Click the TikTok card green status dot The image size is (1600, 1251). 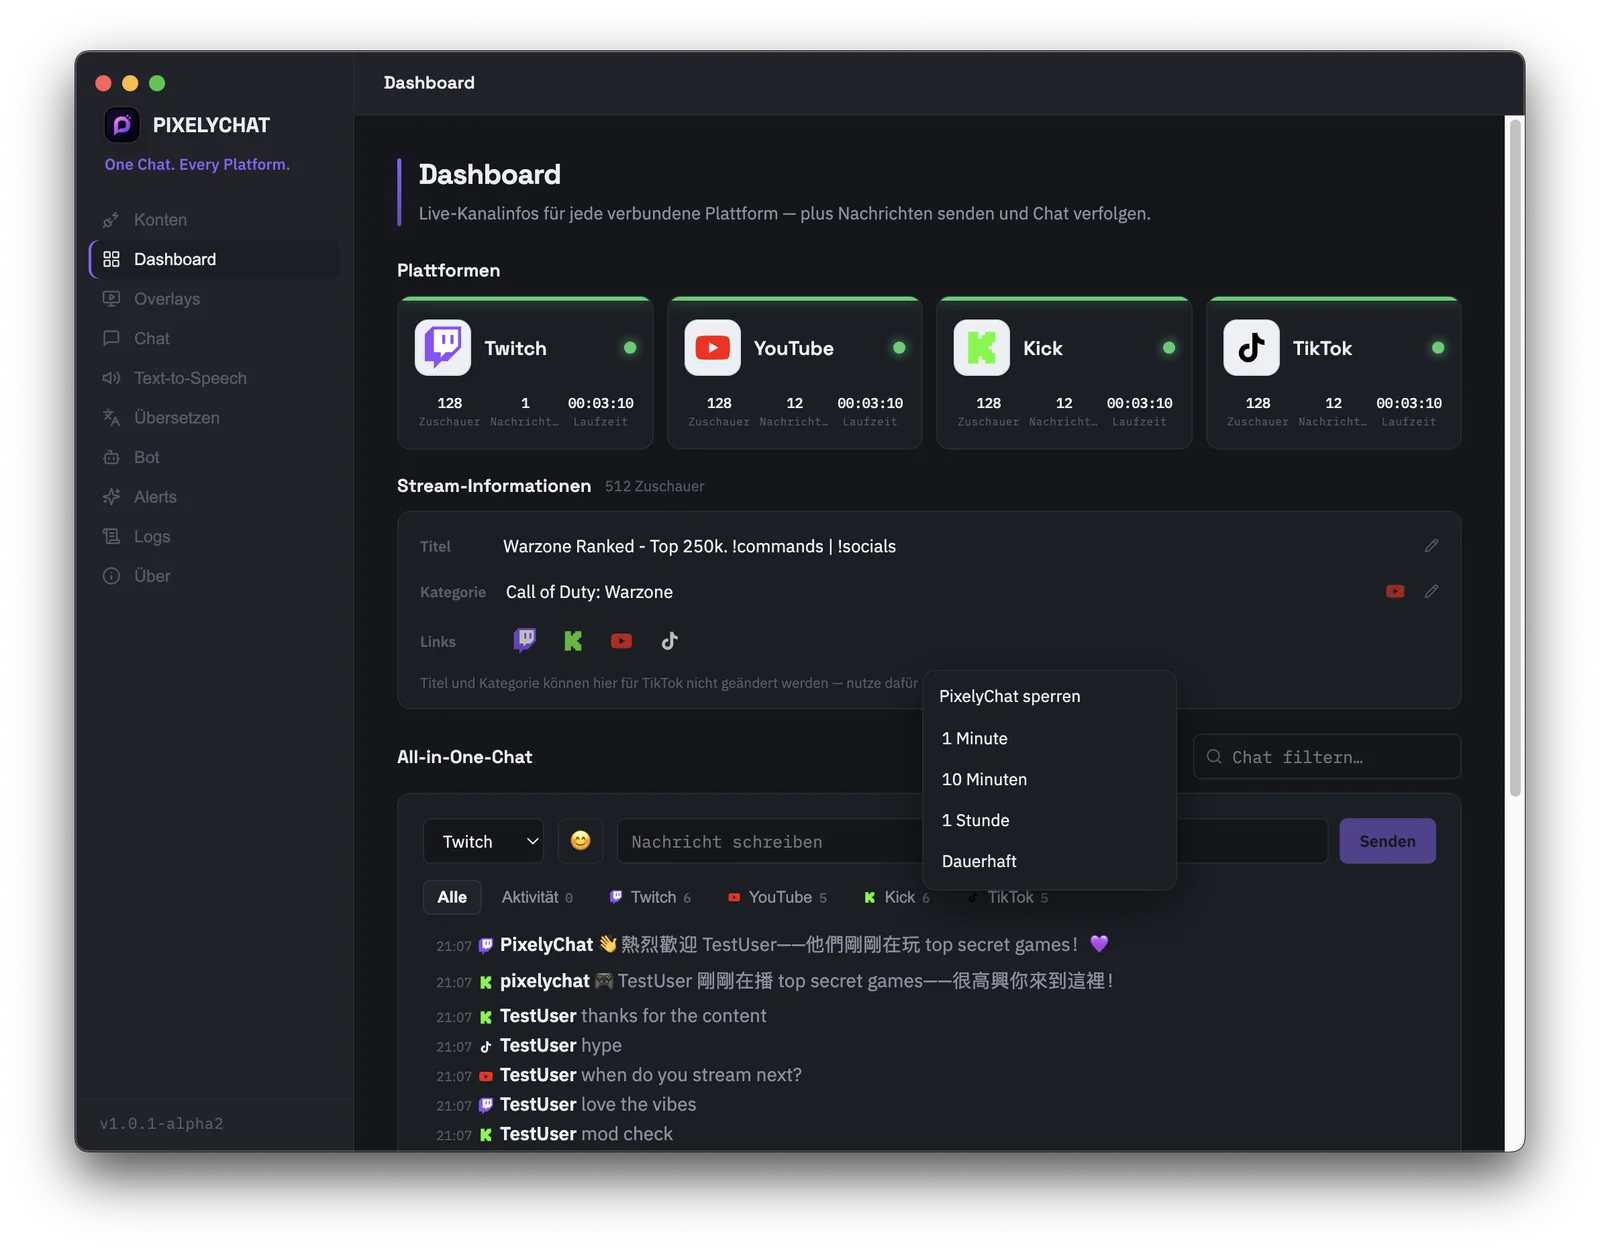(1438, 348)
